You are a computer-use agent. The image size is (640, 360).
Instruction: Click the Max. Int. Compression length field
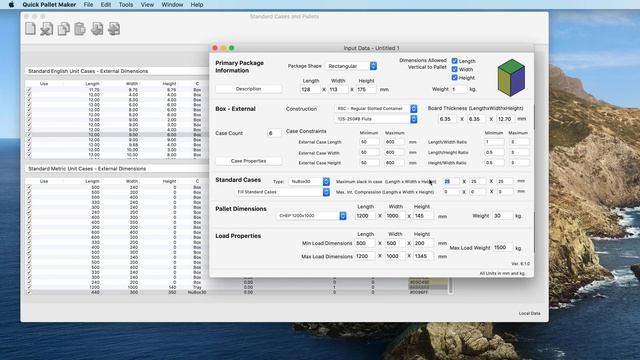(451, 191)
